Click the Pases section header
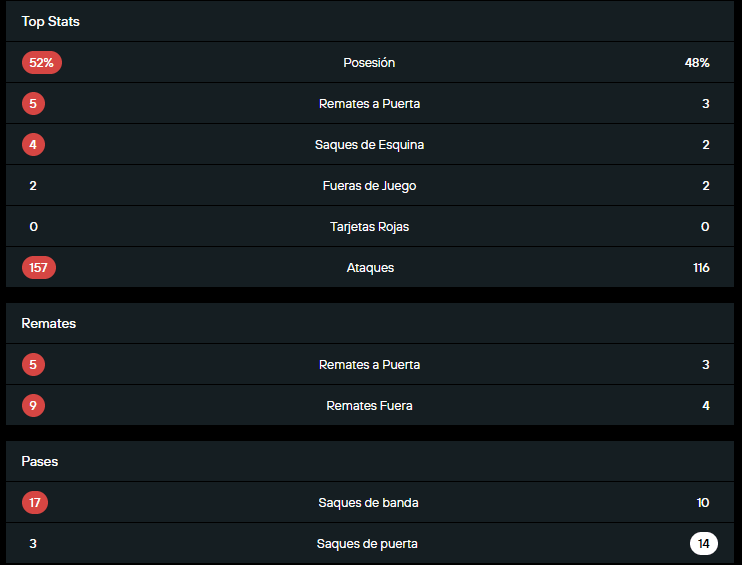742x565 pixels. [40, 461]
